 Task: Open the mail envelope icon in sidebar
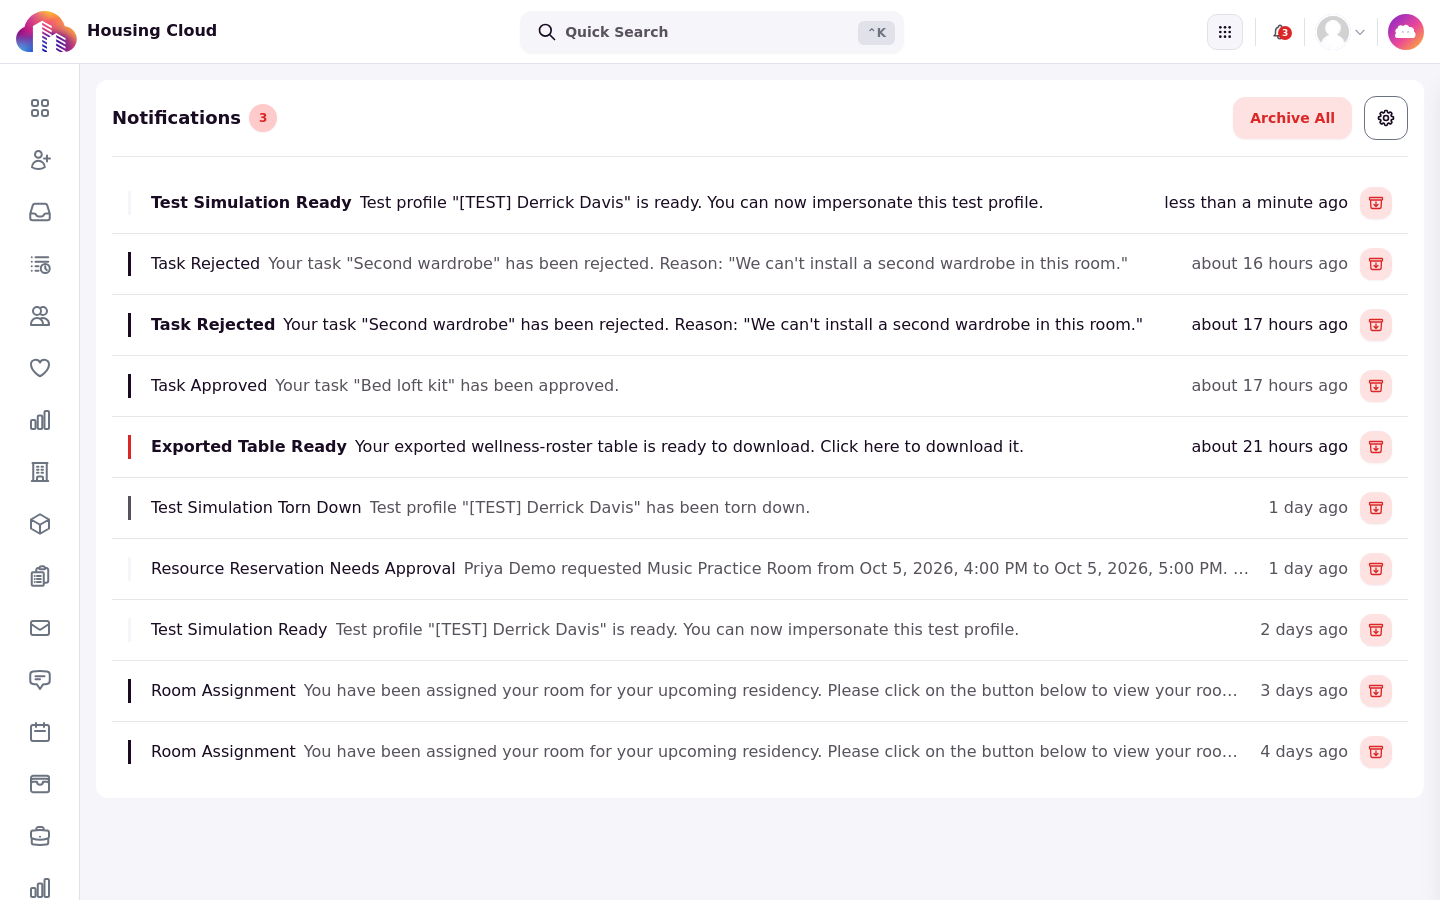pos(40,628)
